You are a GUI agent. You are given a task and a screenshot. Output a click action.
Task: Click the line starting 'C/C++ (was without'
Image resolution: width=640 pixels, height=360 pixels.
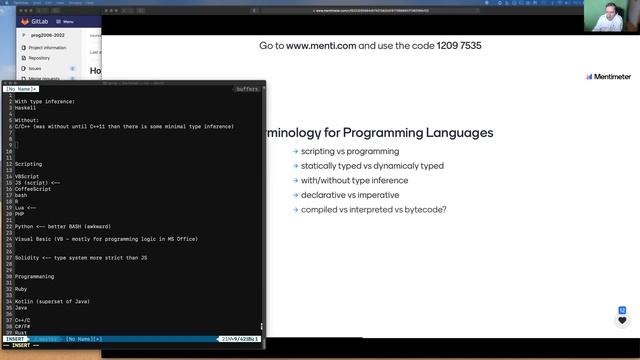point(124,127)
